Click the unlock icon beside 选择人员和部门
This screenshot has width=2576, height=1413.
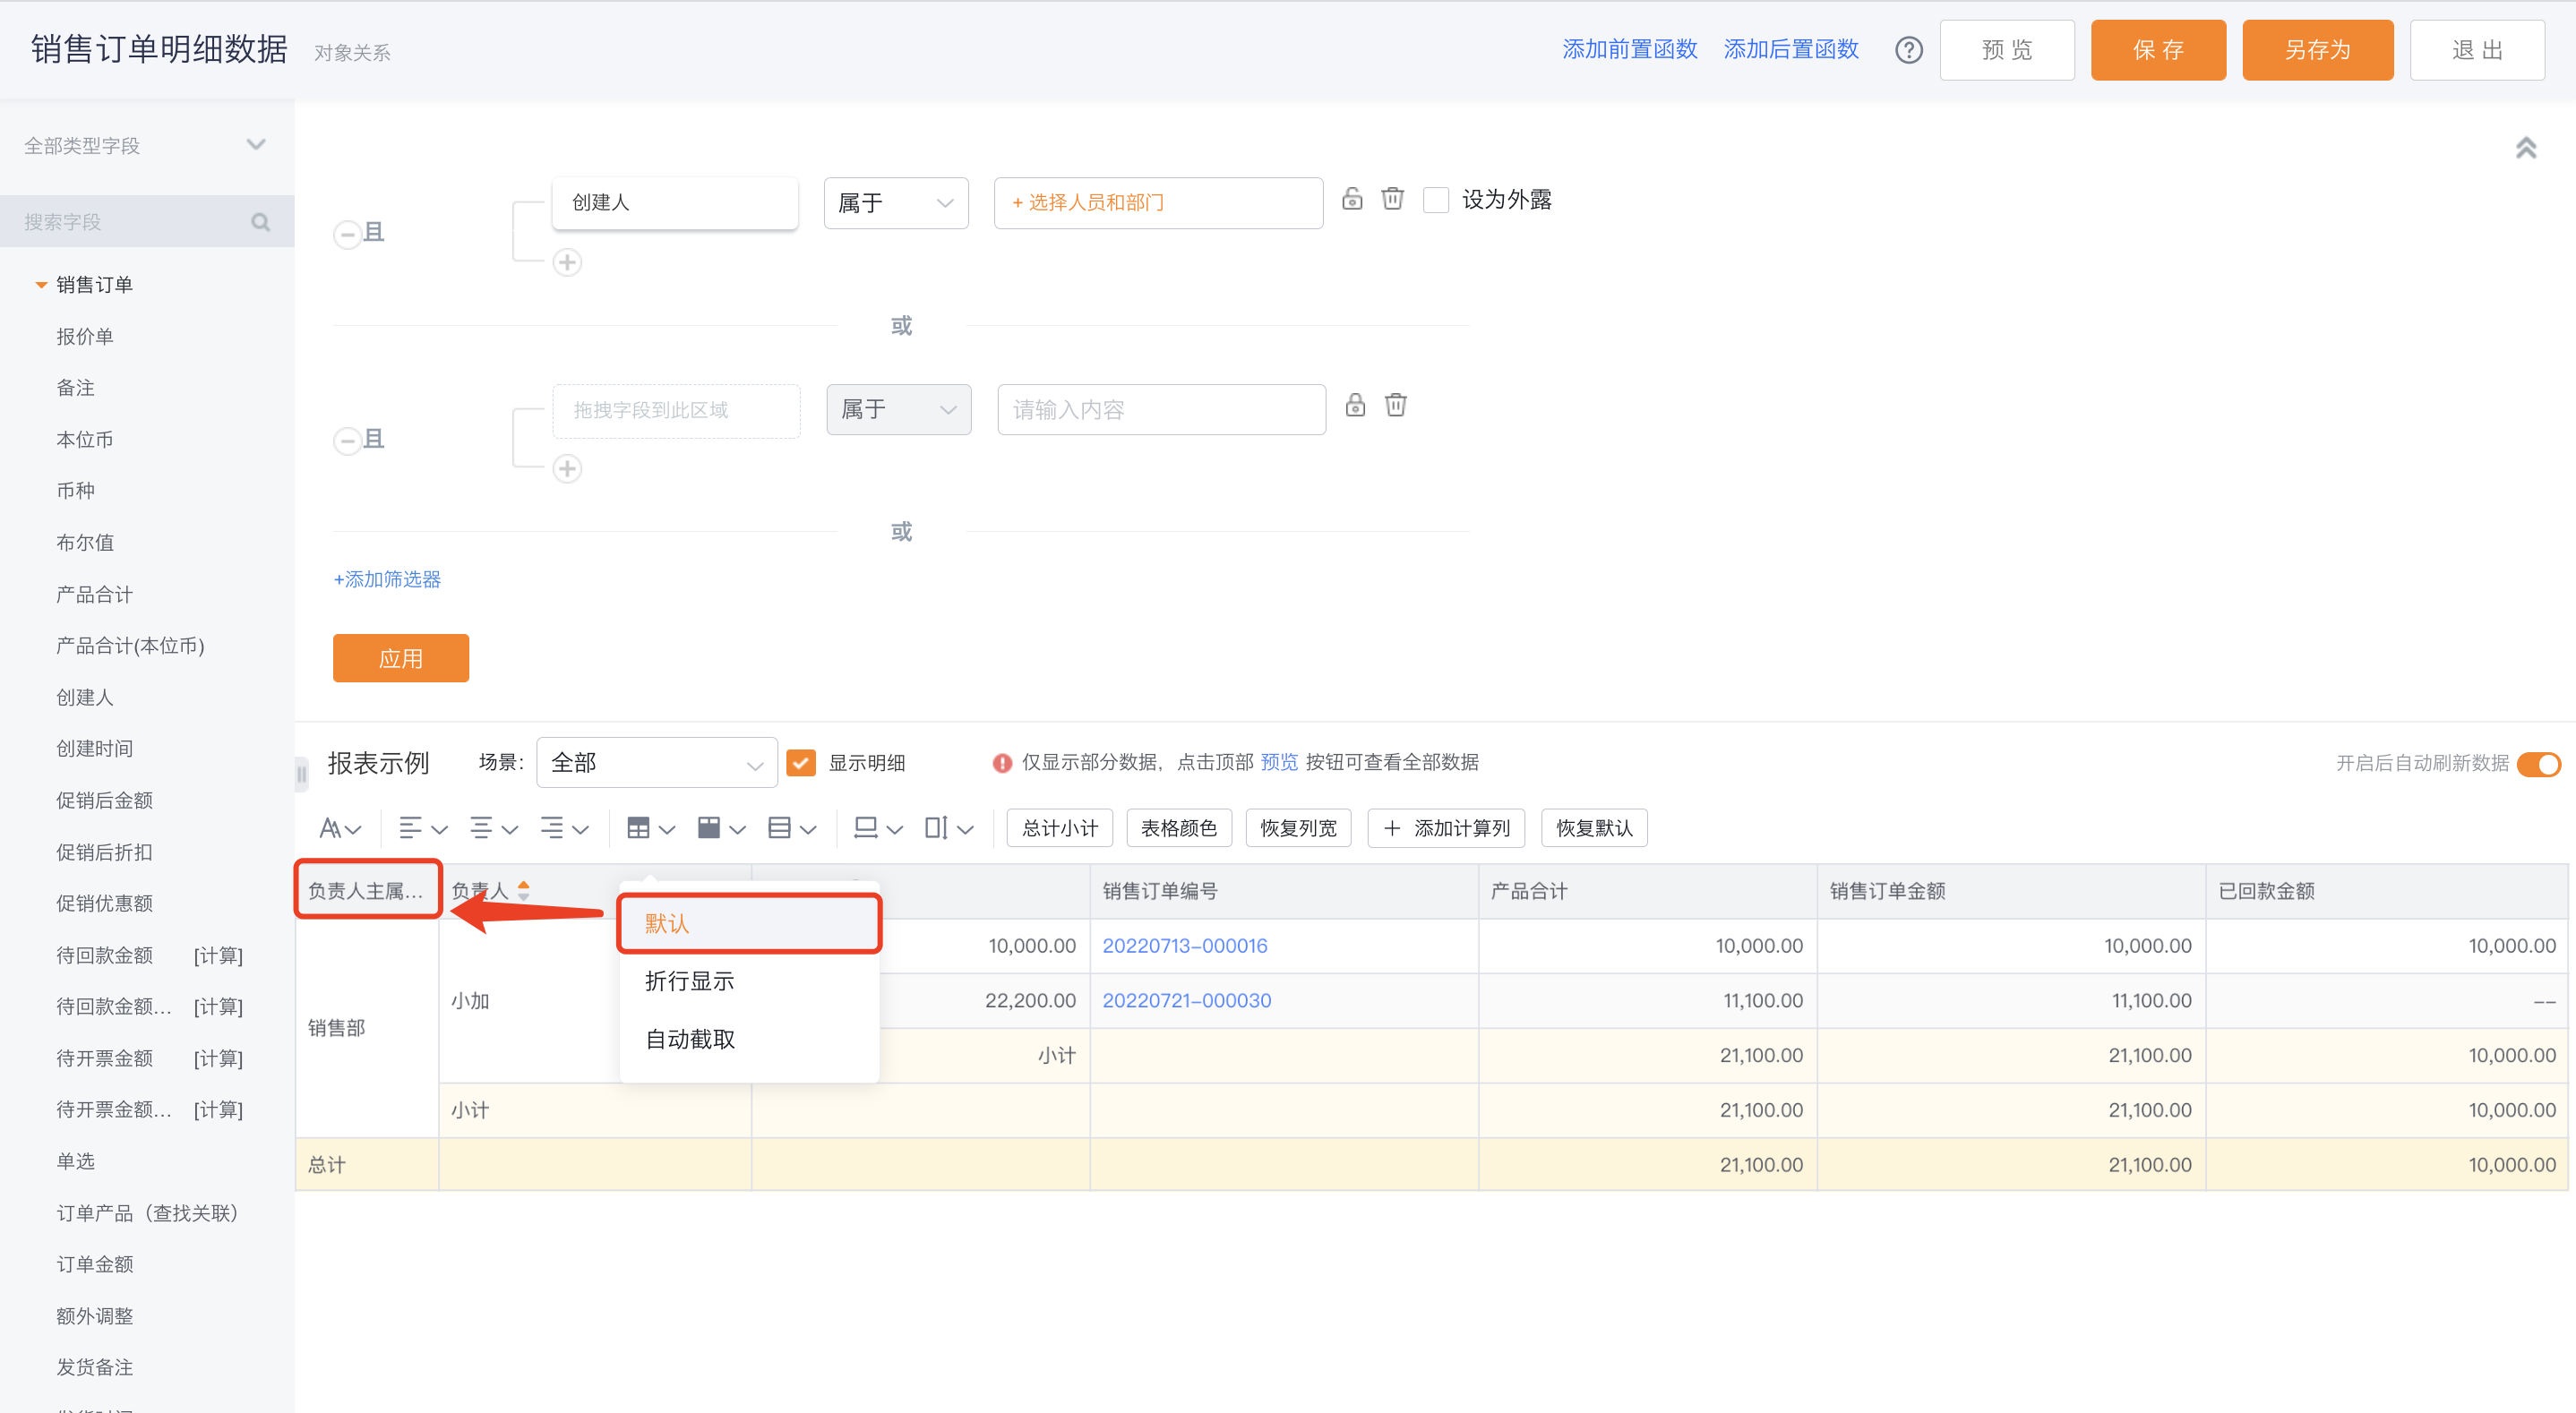[x=1352, y=199]
